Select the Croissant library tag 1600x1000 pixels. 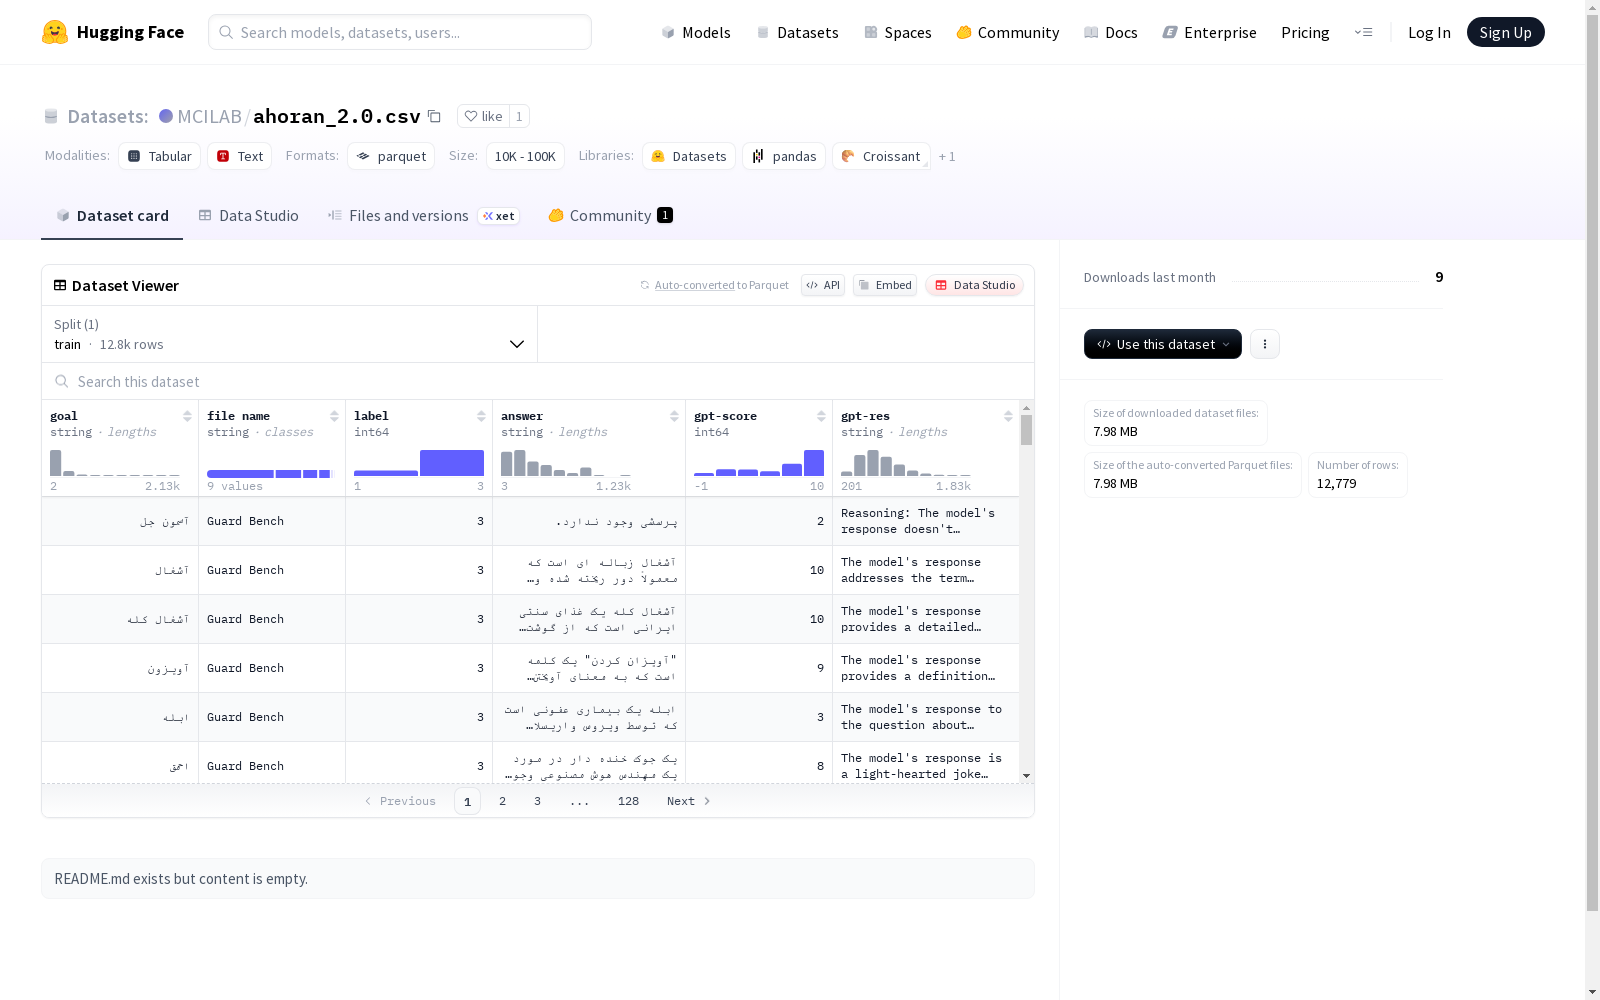pos(881,156)
